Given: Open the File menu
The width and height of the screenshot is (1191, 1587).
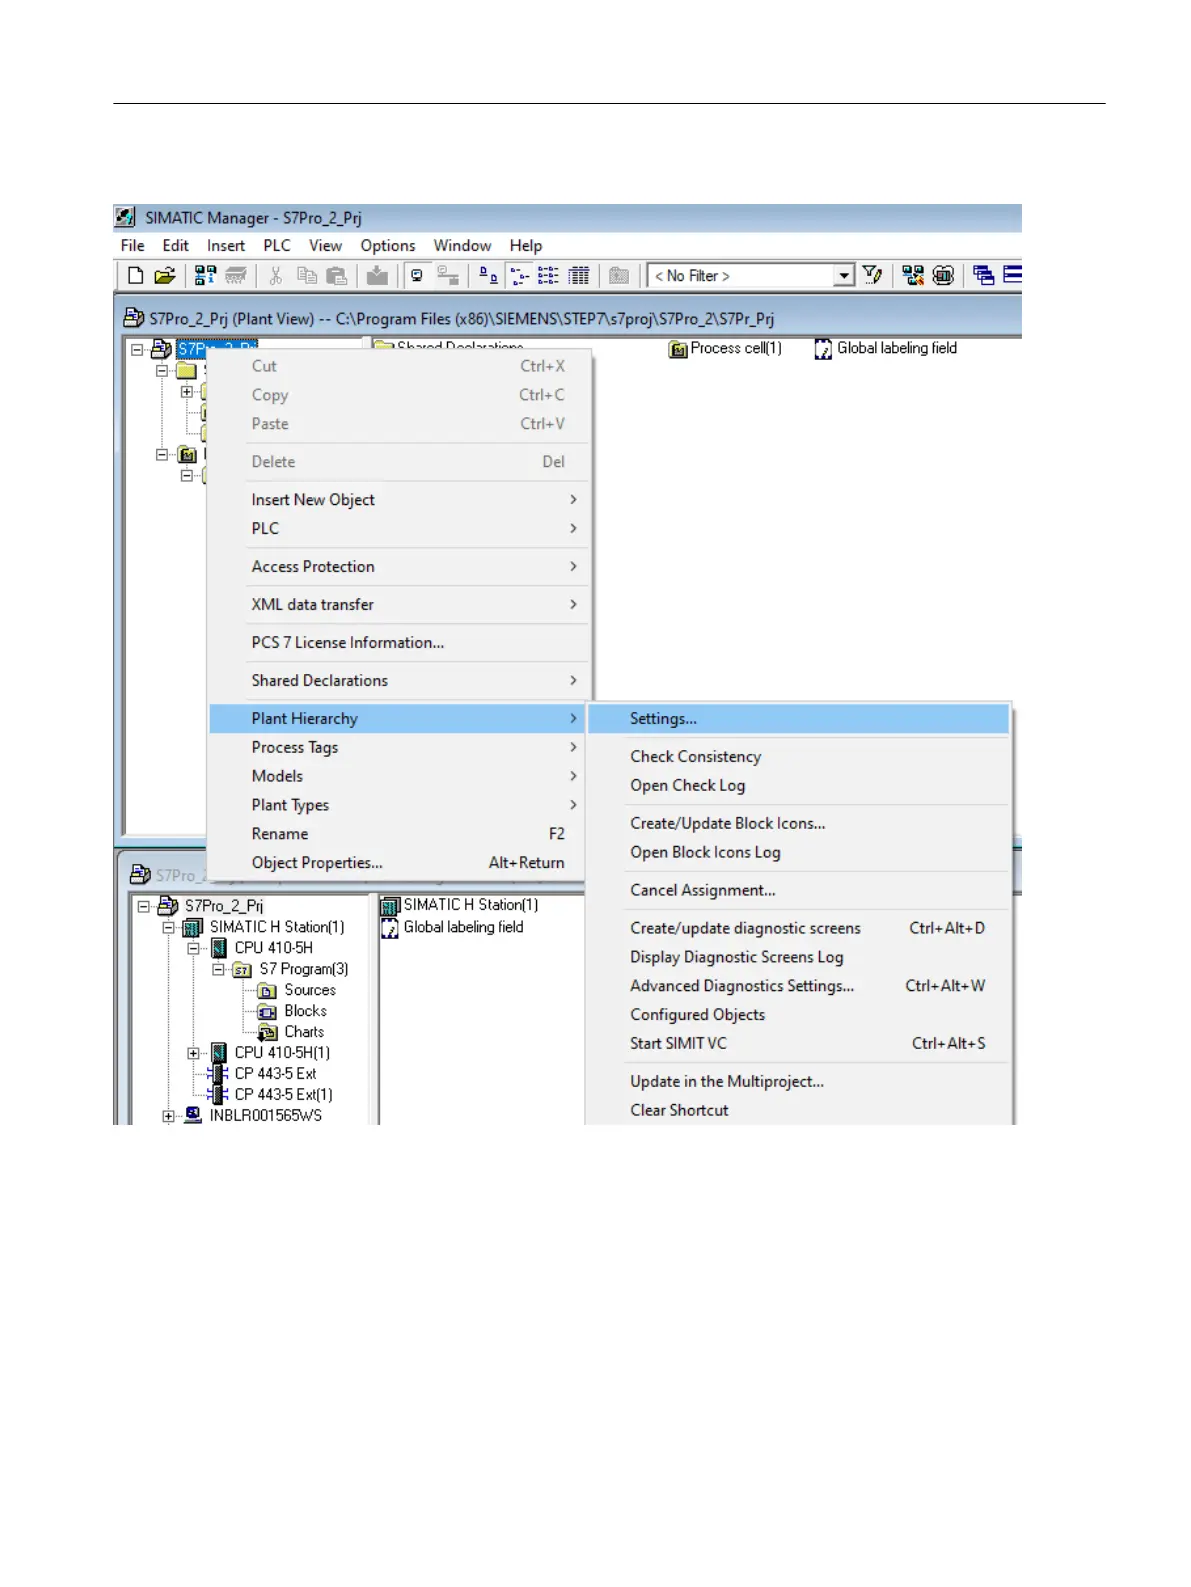Looking at the screenshot, I should [132, 246].
